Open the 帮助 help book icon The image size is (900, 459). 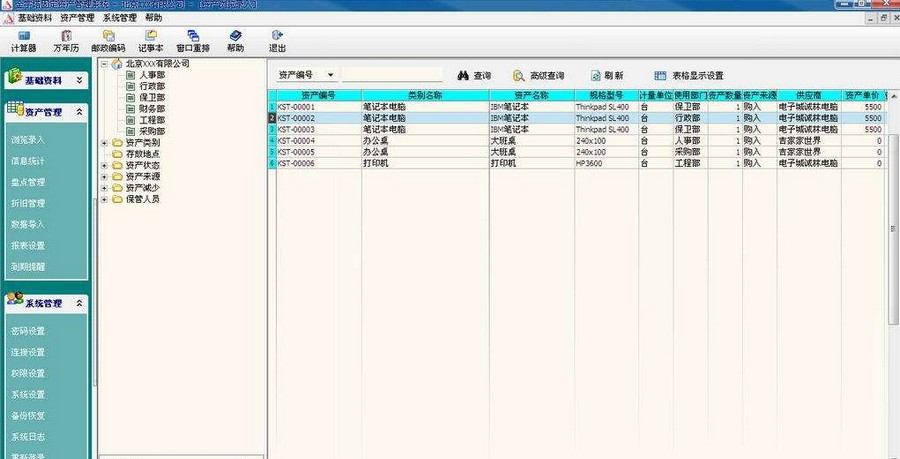pyautogui.click(x=235, y=36)
